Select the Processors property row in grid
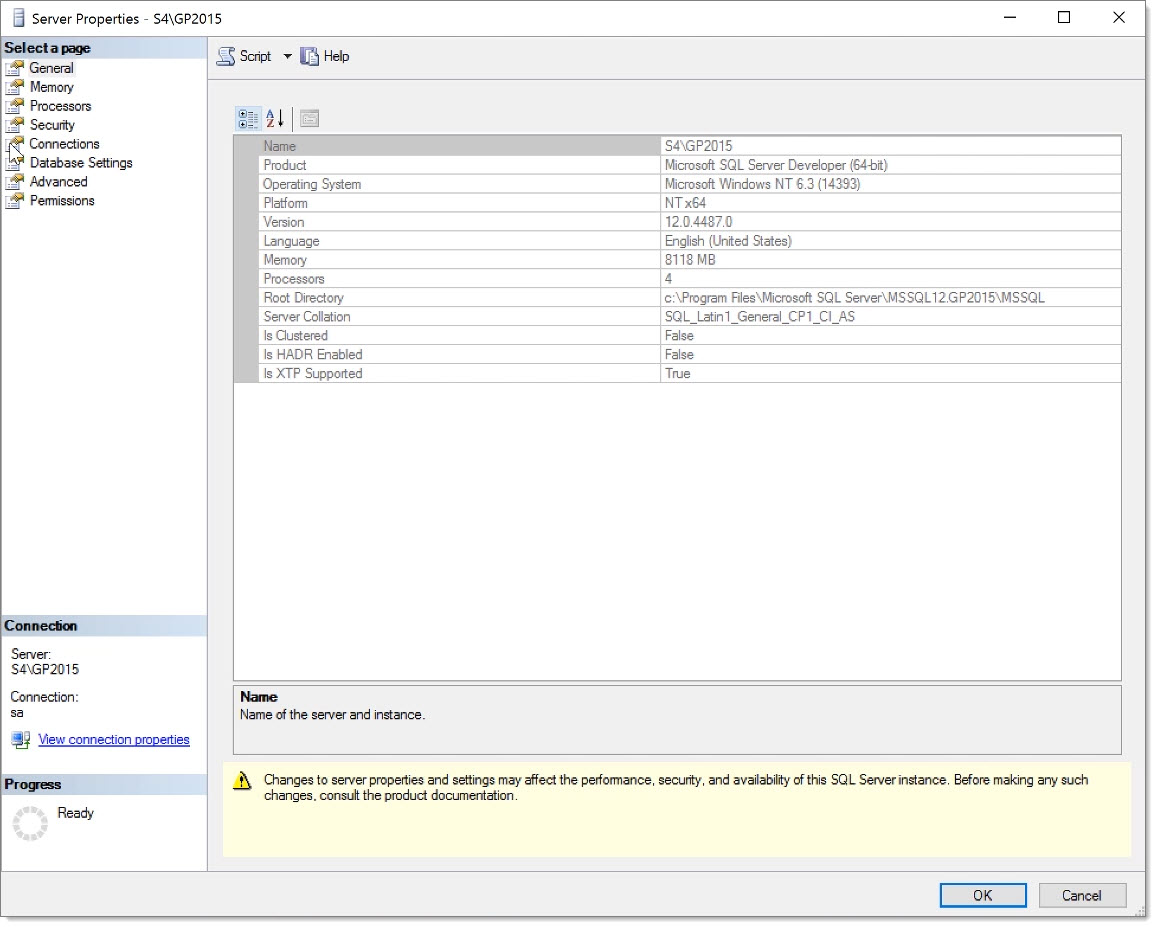The width and height of the screenshot is (1156, 927). [678, 279]
